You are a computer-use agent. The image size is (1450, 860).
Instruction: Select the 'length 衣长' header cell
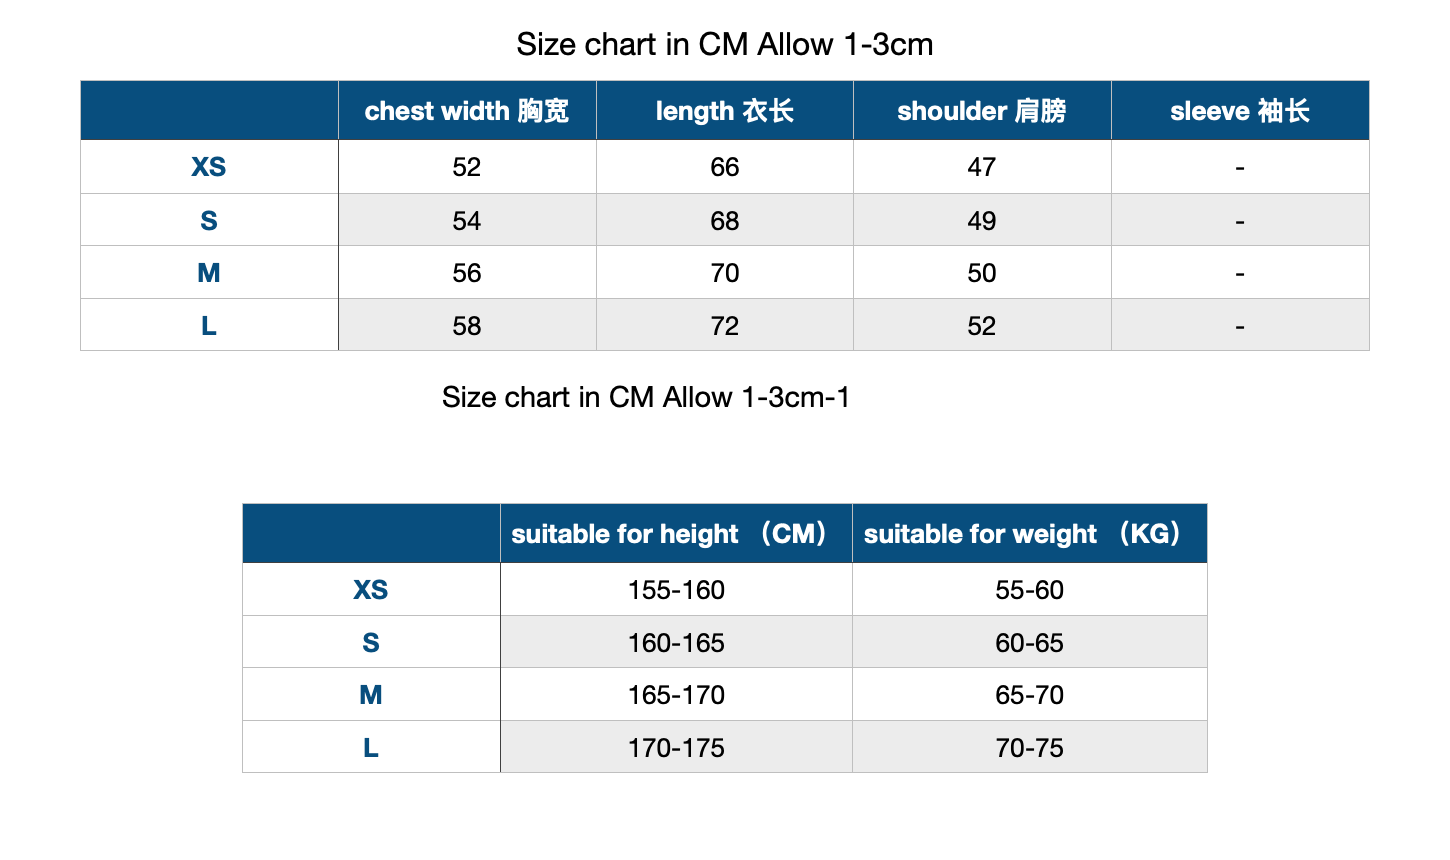coord(725,111)
